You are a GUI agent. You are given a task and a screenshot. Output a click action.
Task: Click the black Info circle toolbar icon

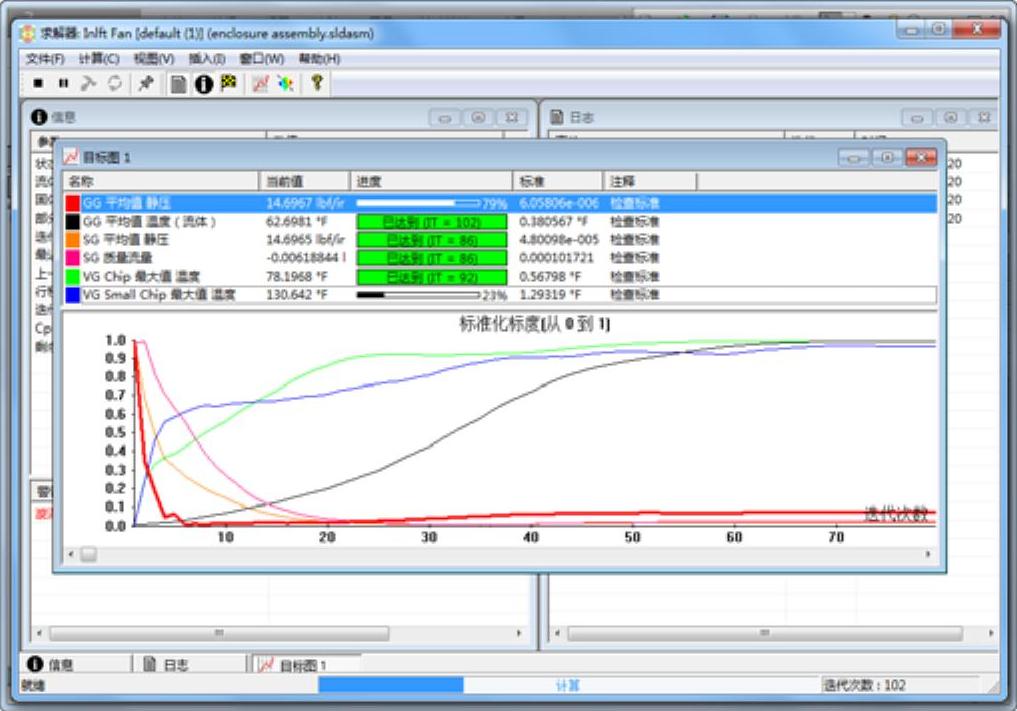[x=203, y=84]
